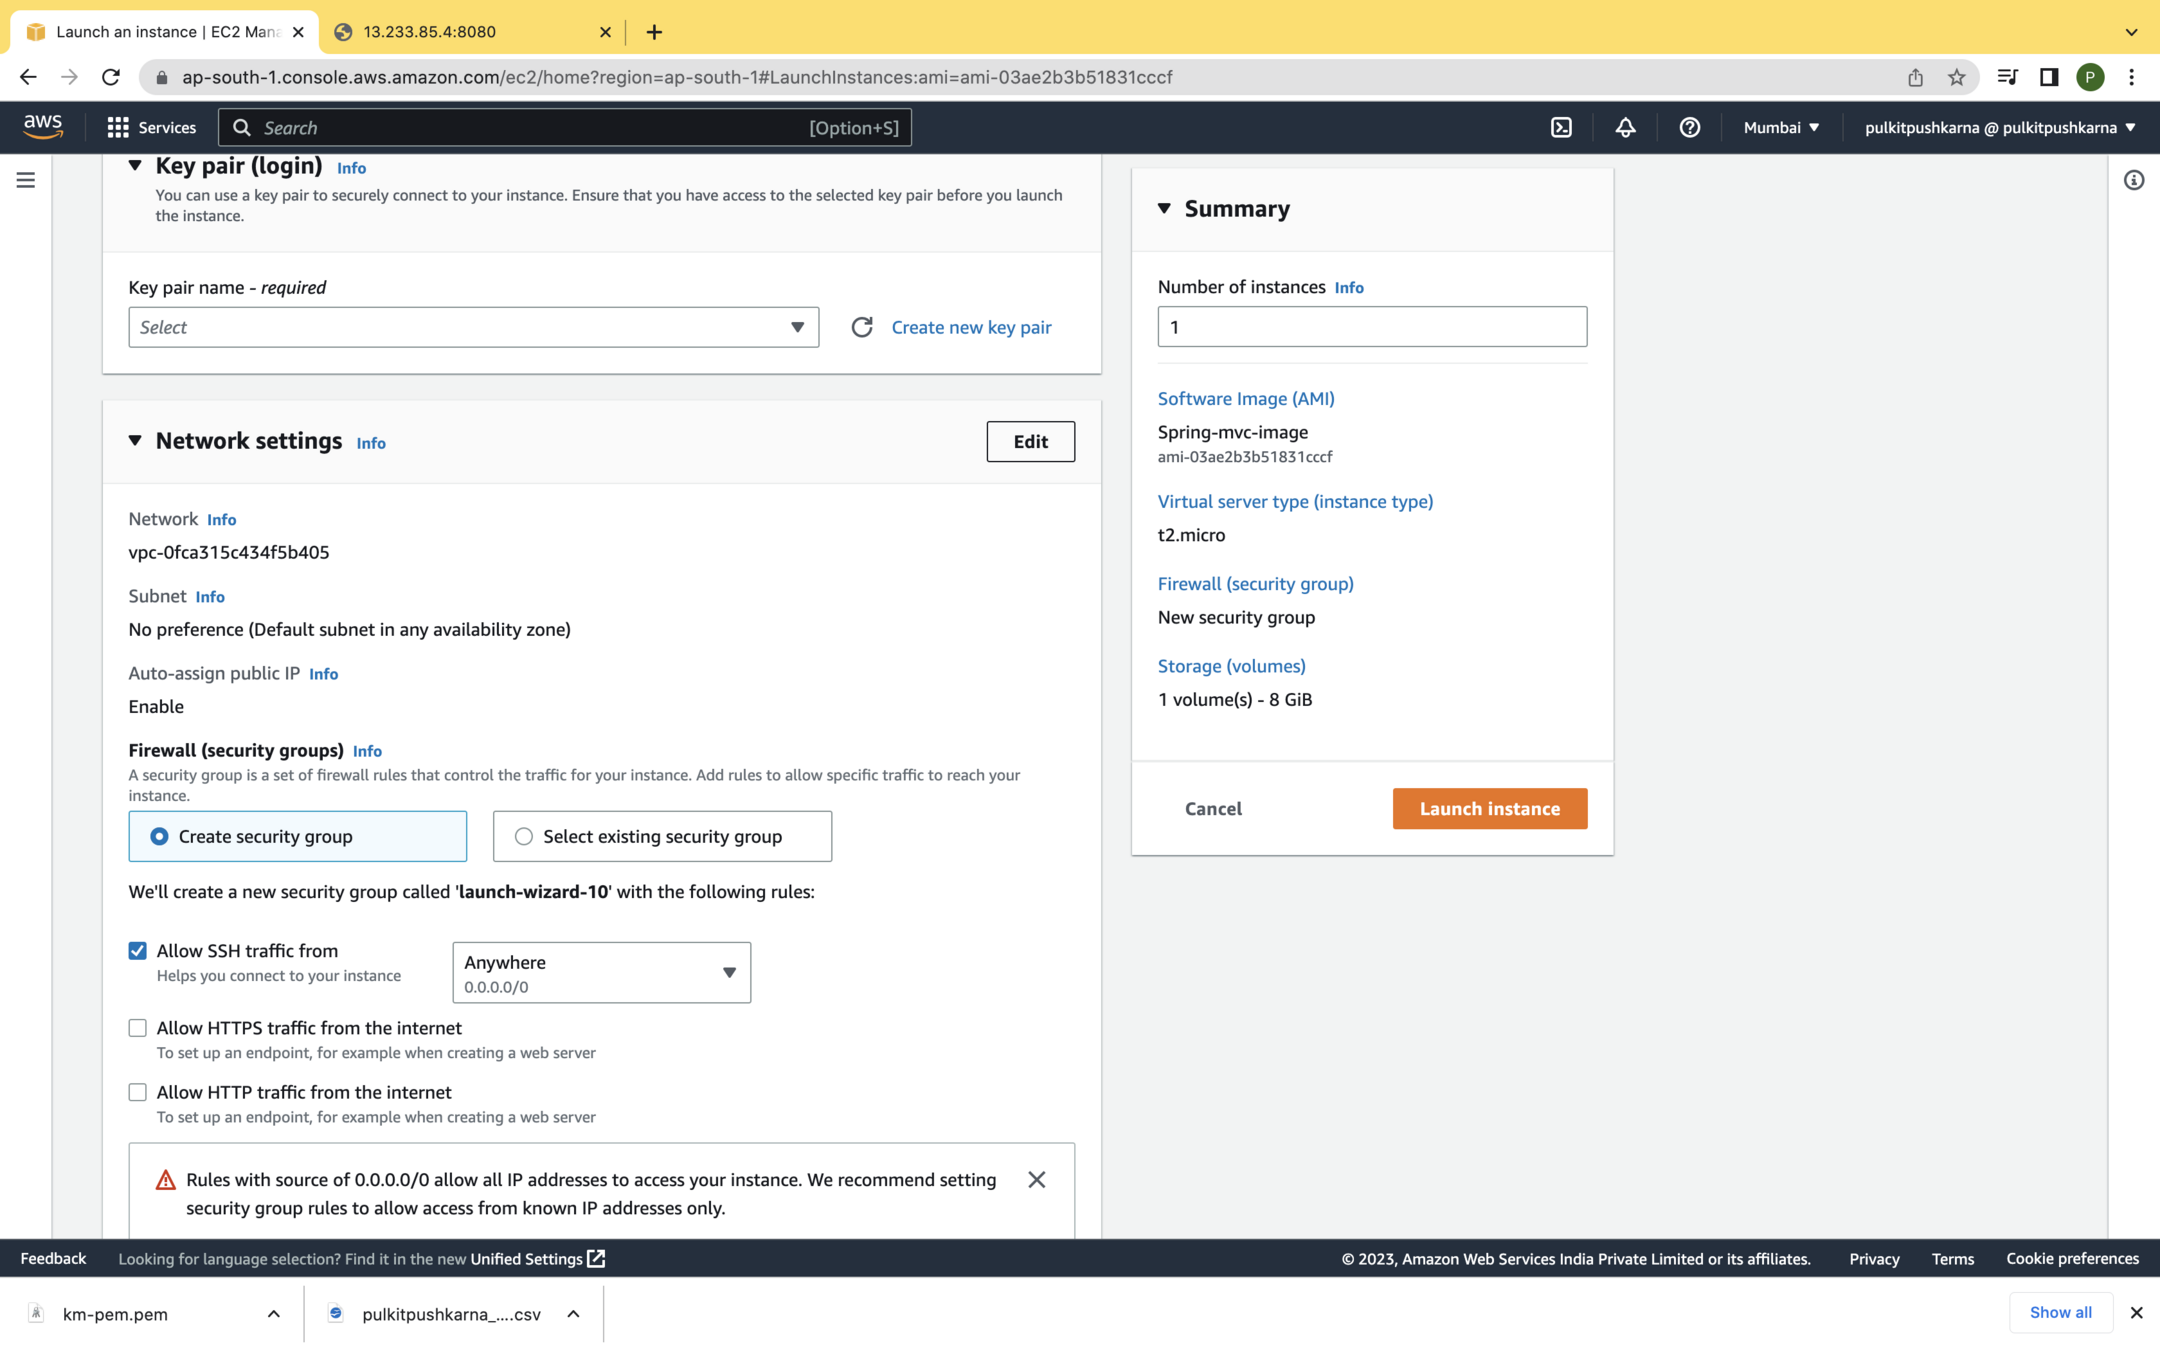Open the SSH source Anywhere dropdown
This screenshot has height=1350, width=2160.
pyautogui.click(x=601, y=972)
